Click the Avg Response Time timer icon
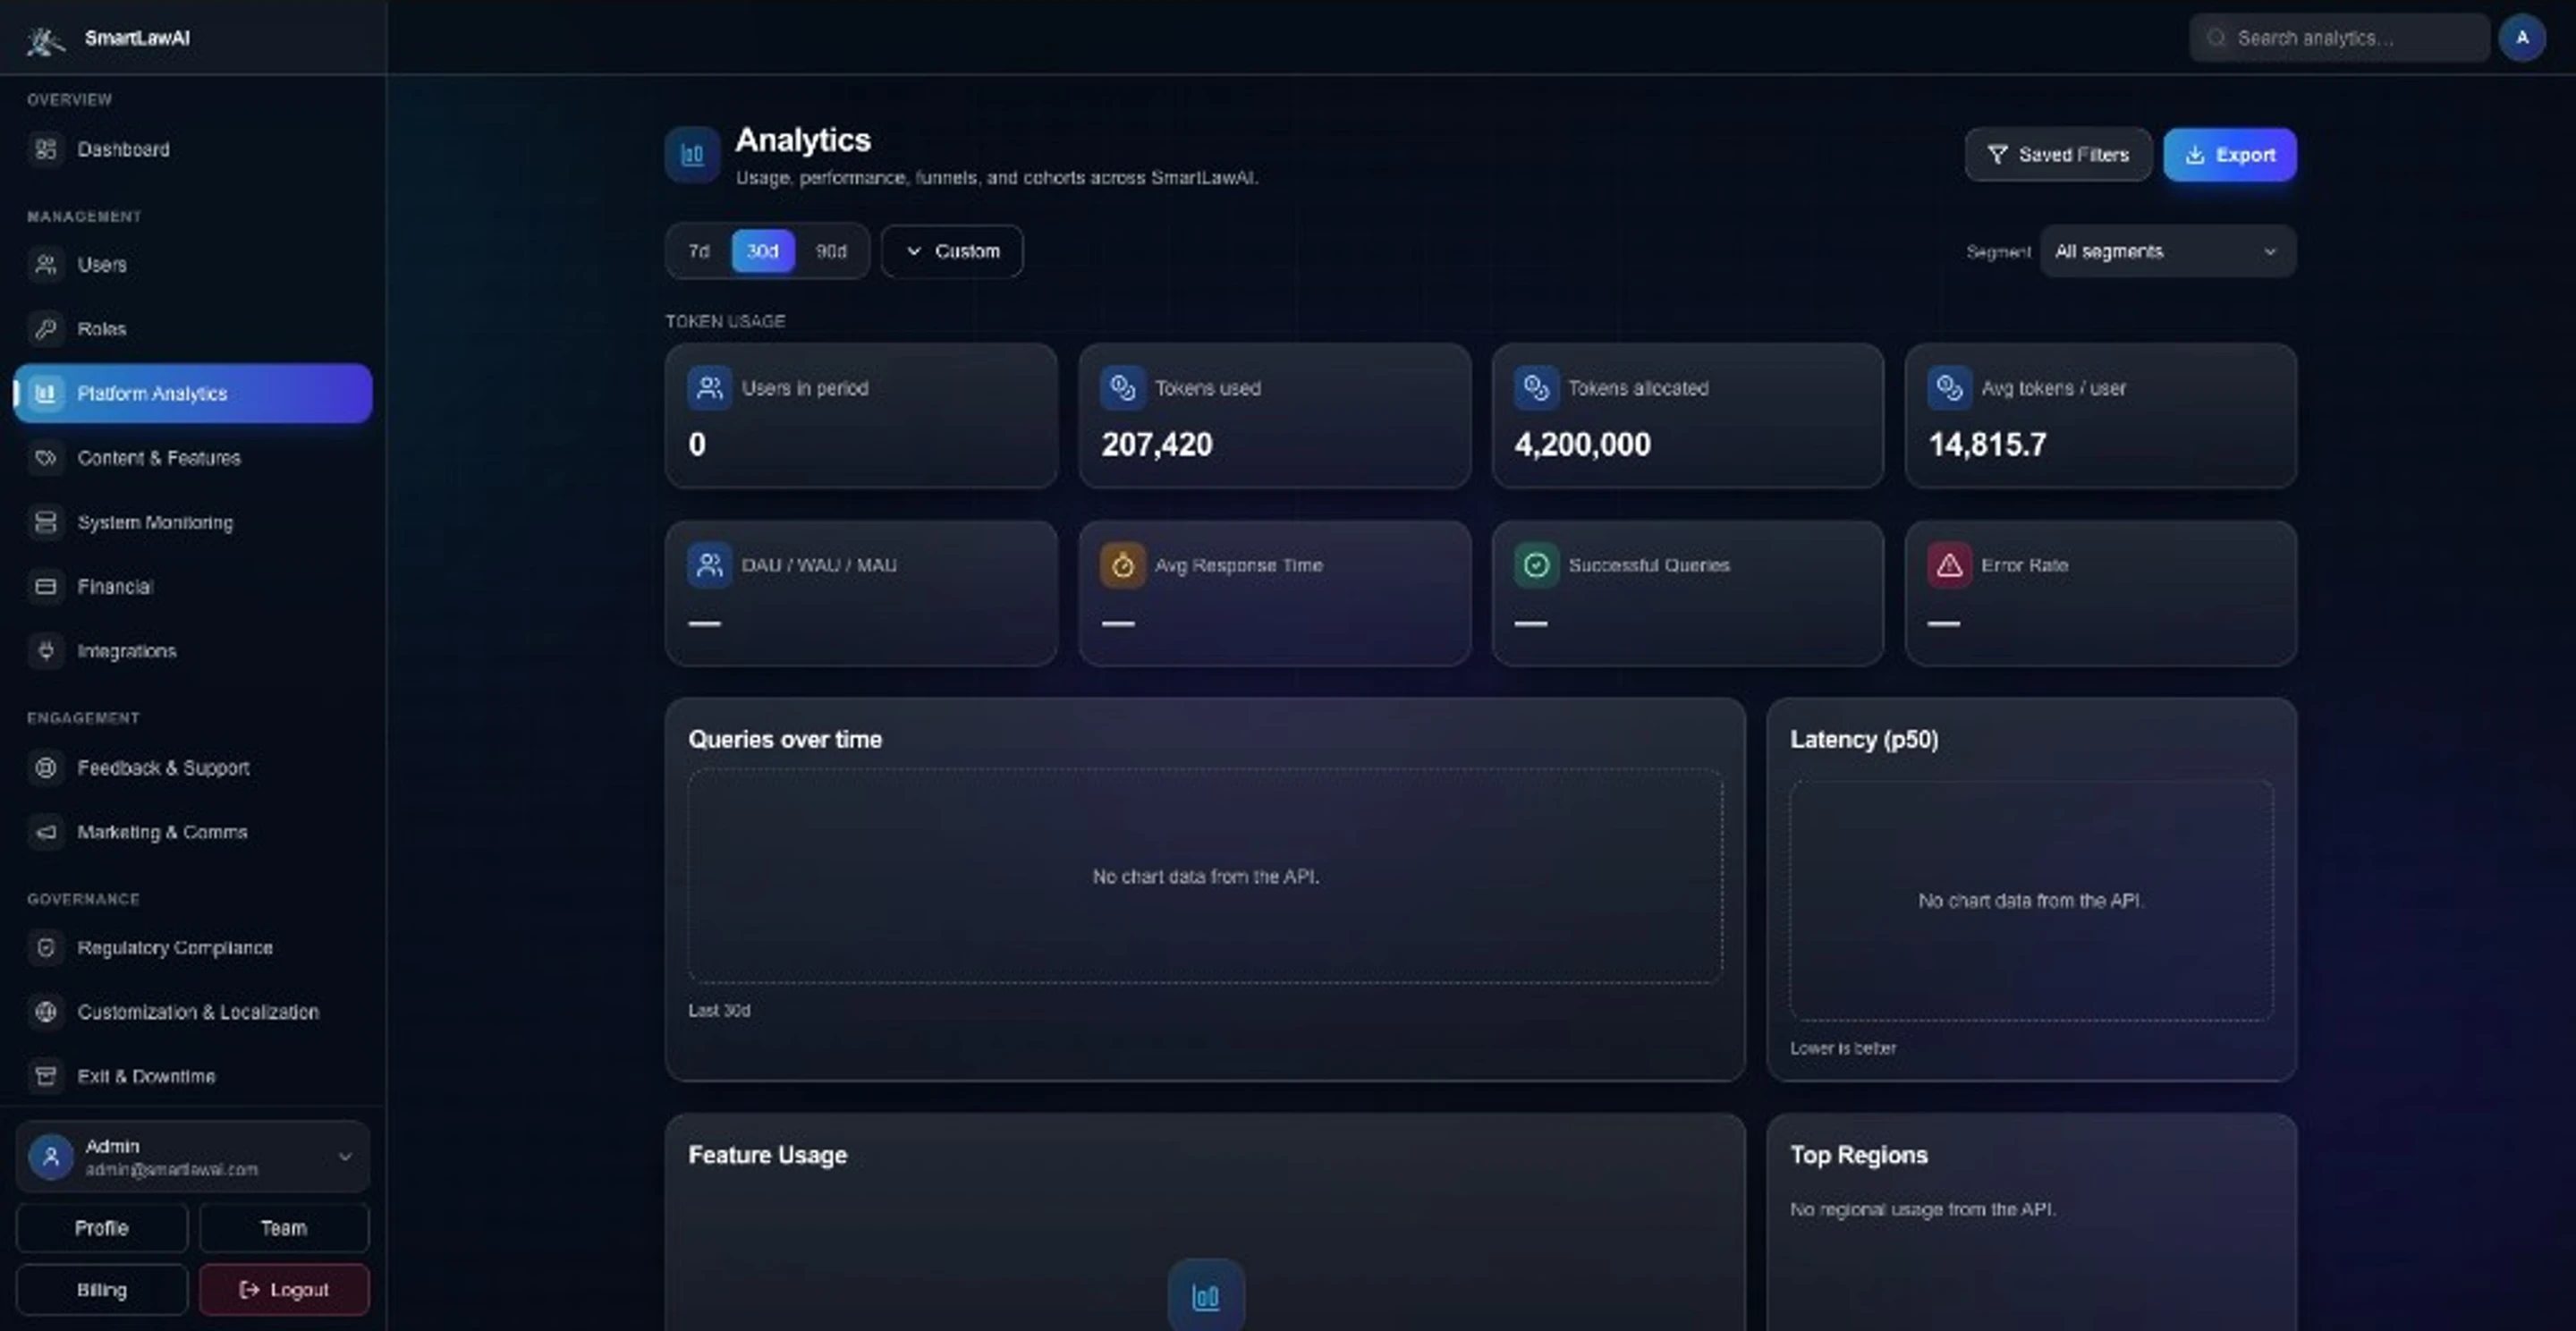 click(x=1122, y=565)
